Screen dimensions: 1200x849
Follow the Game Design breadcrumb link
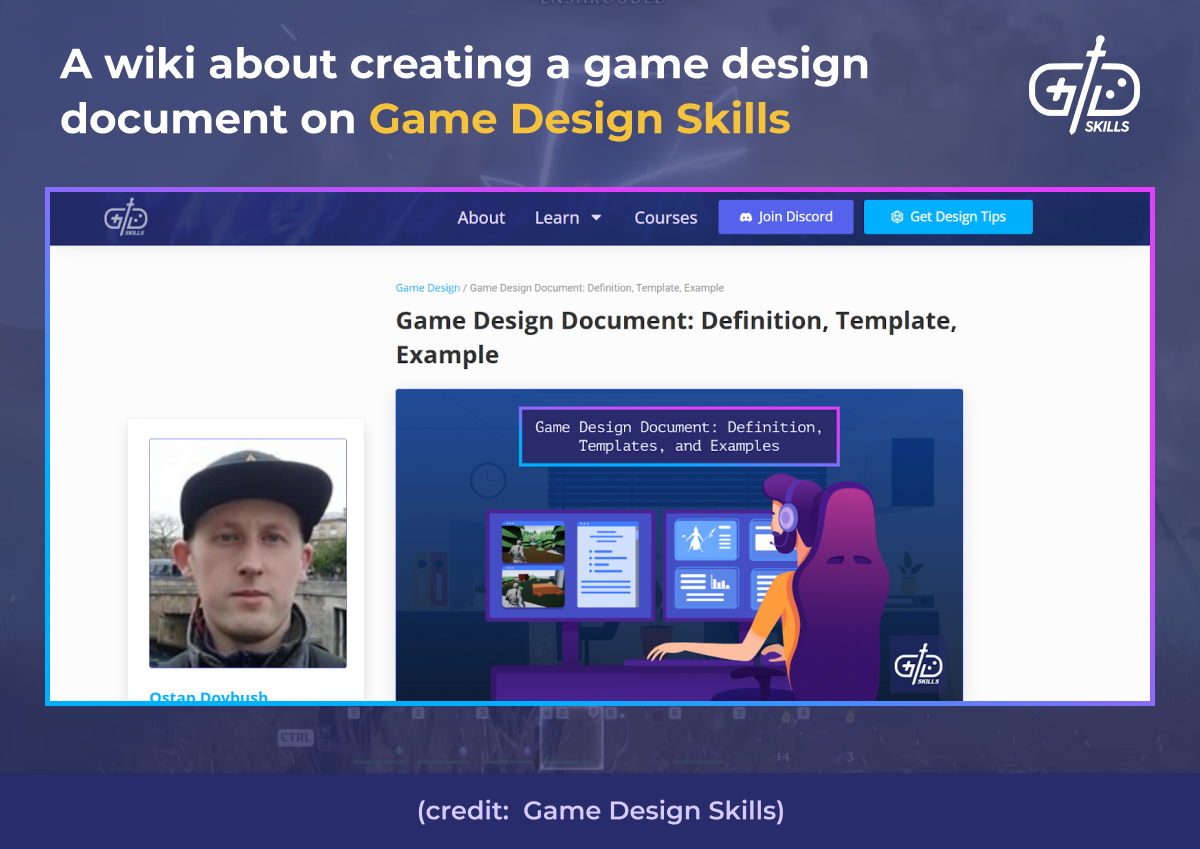click(428, 288)
